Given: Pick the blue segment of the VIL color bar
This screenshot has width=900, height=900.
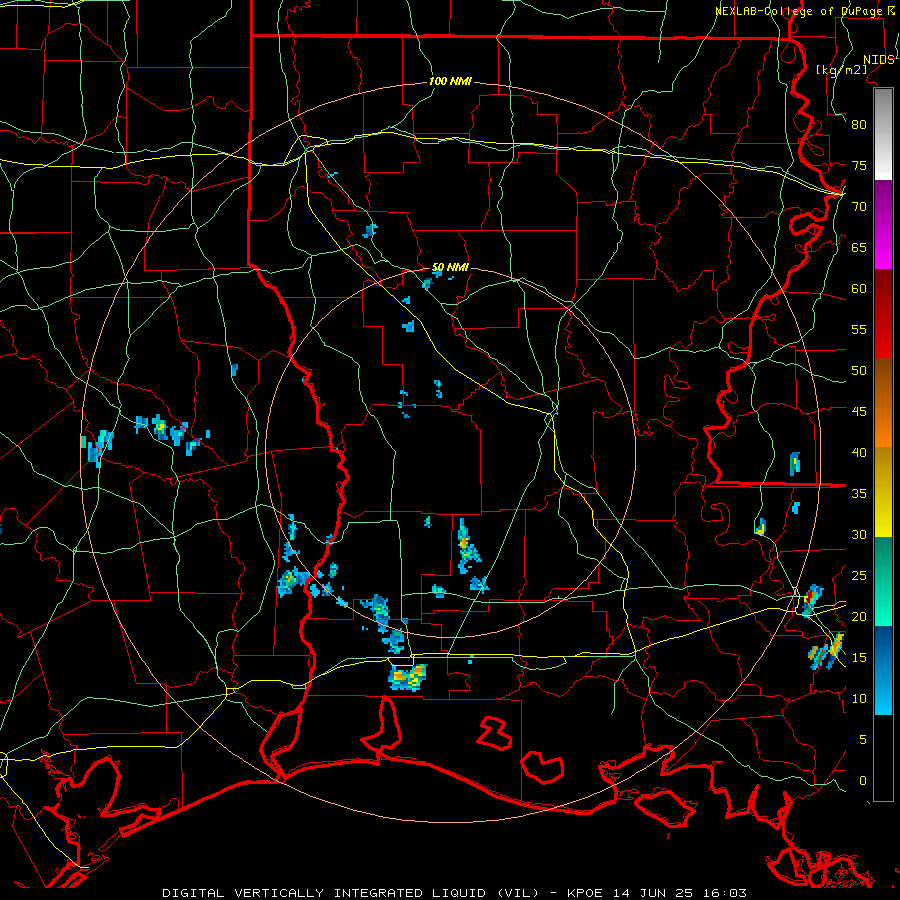Looking at the screenshot, I should pos(883,670).
